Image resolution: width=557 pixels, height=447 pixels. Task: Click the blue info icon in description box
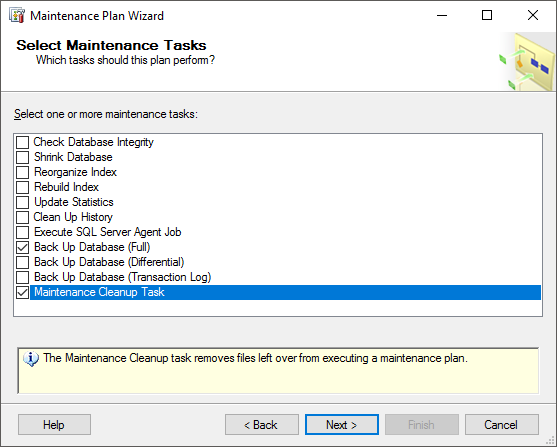(31, 359)
